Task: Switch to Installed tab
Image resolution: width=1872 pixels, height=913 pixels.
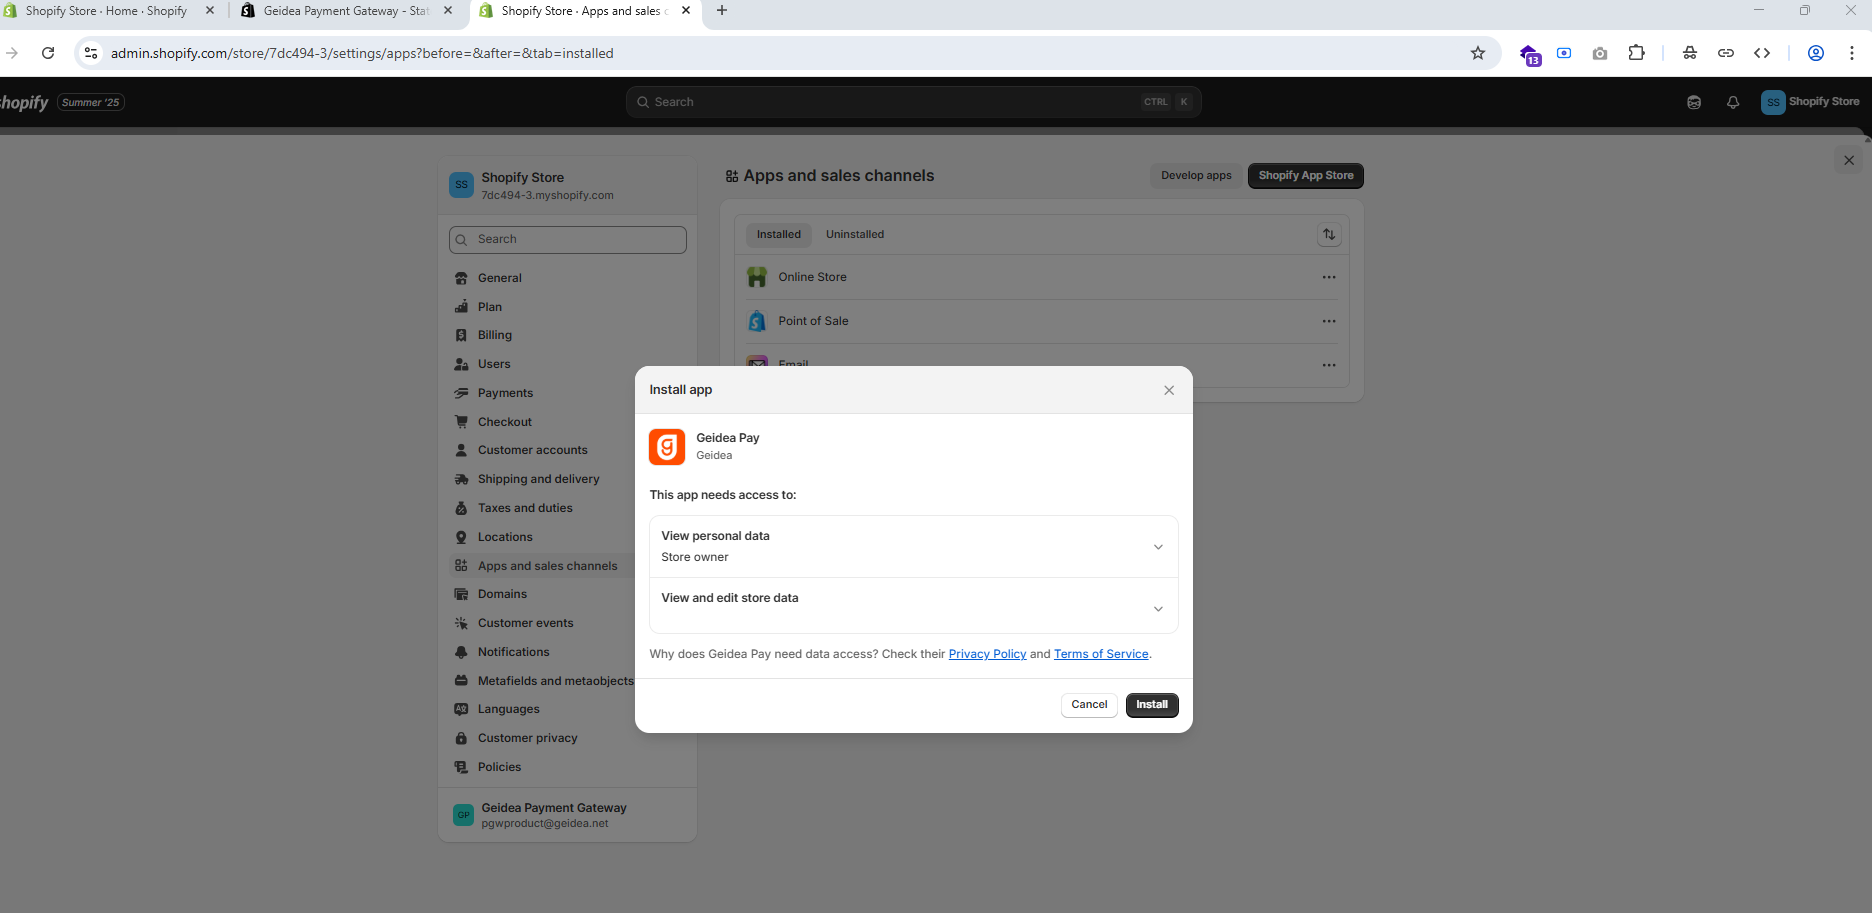Action: [778, 235]
